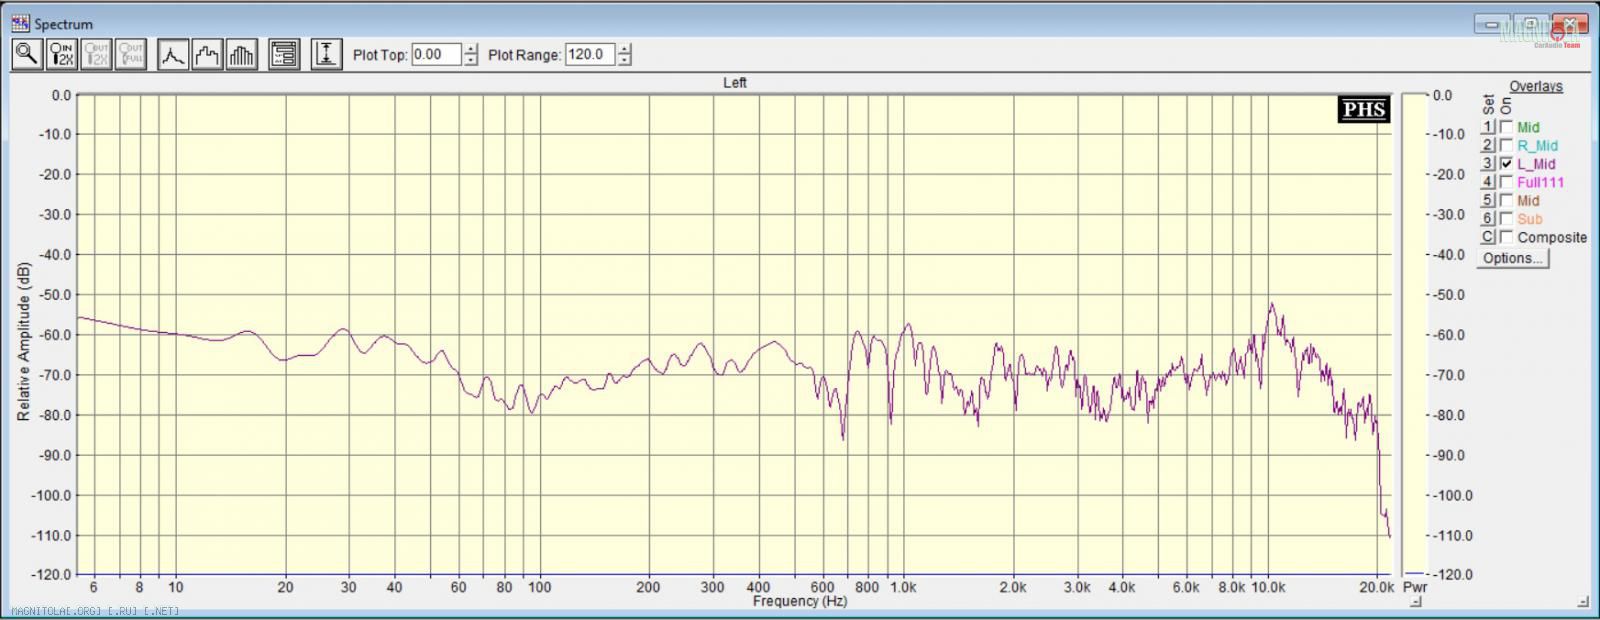Viewport: 1600px width, 620px height.
Task: Click overlay Set button 5
Action: point(1487,200)
